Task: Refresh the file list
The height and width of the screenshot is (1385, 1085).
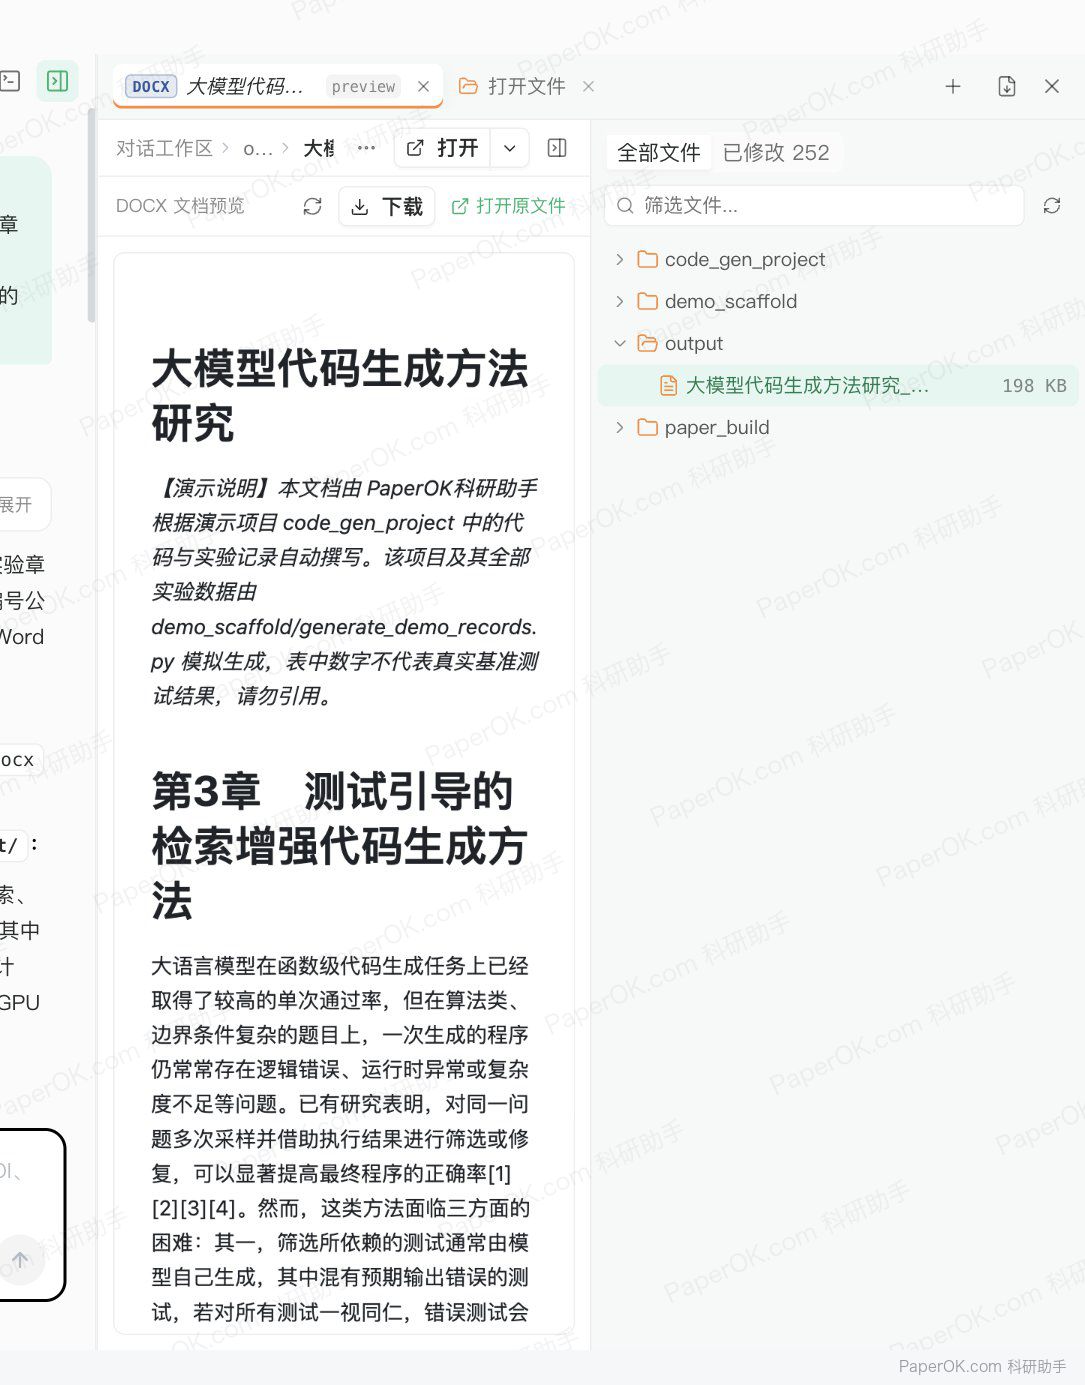Action: (x=1052, y=205)
